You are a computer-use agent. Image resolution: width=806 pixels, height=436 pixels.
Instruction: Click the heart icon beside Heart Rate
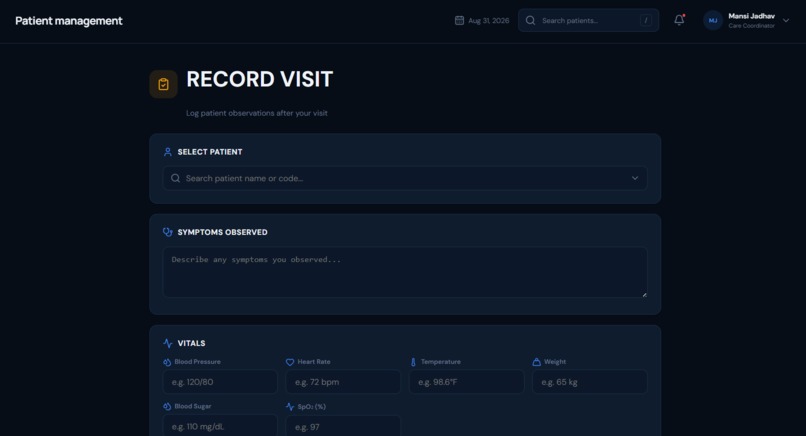(x=290, y=362)
